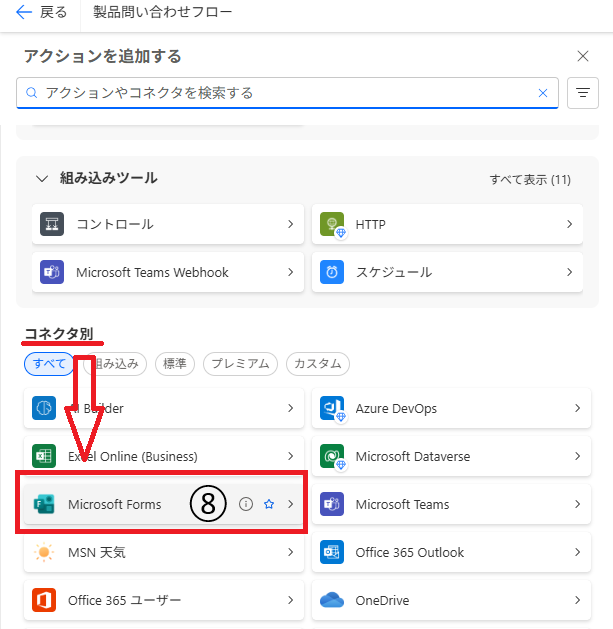Favorite Microsoft Forms with the star icon
The width and height of the screenshot is (613, 629).
click(268, 505)
